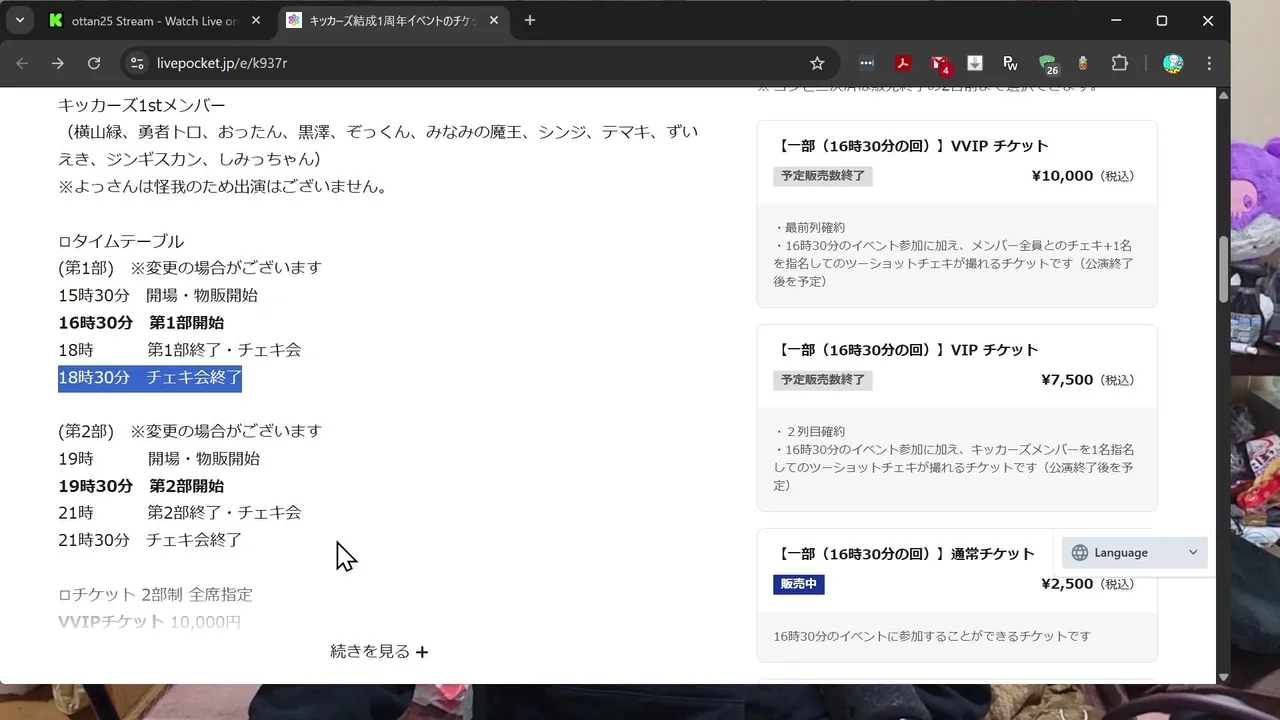Open the three-dots extension icon
Image resolution: width=1280 pixels, height=720 pixels.
click(x=867, y=63)
